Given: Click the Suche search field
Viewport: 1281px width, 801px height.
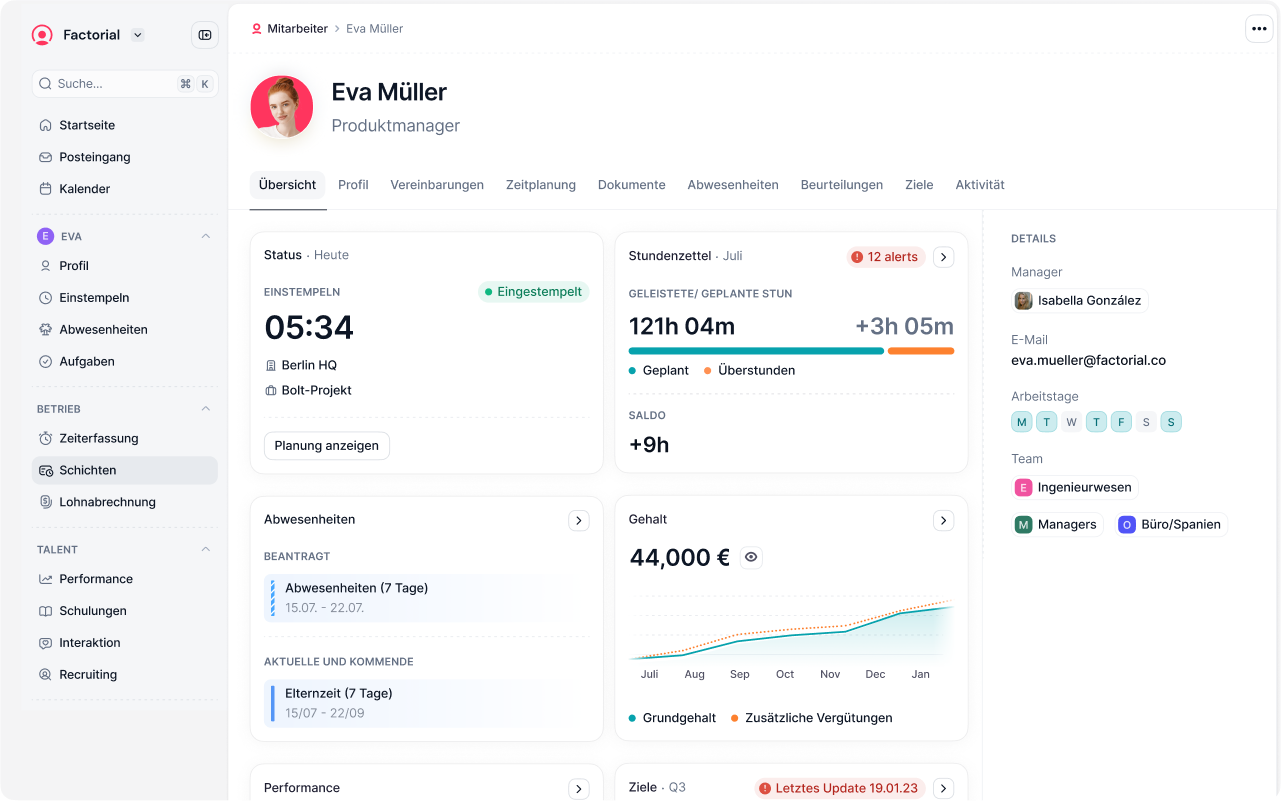Looking at the screenshot, I should pyautogui.click(x=110, y=84).
